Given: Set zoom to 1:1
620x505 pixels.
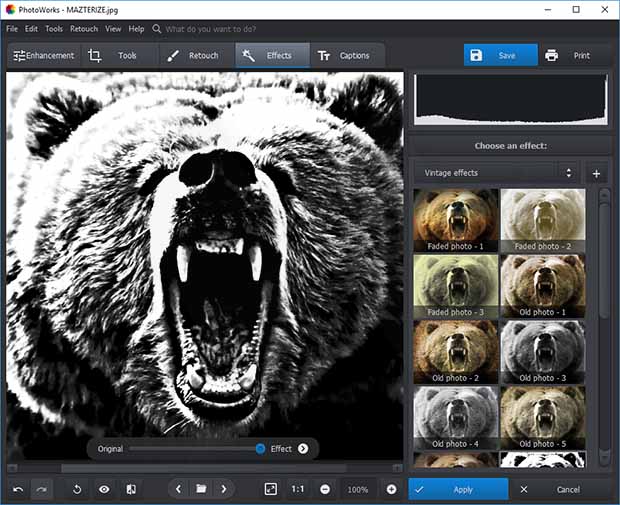Looking at the screenshot, I should click(298, 489).
